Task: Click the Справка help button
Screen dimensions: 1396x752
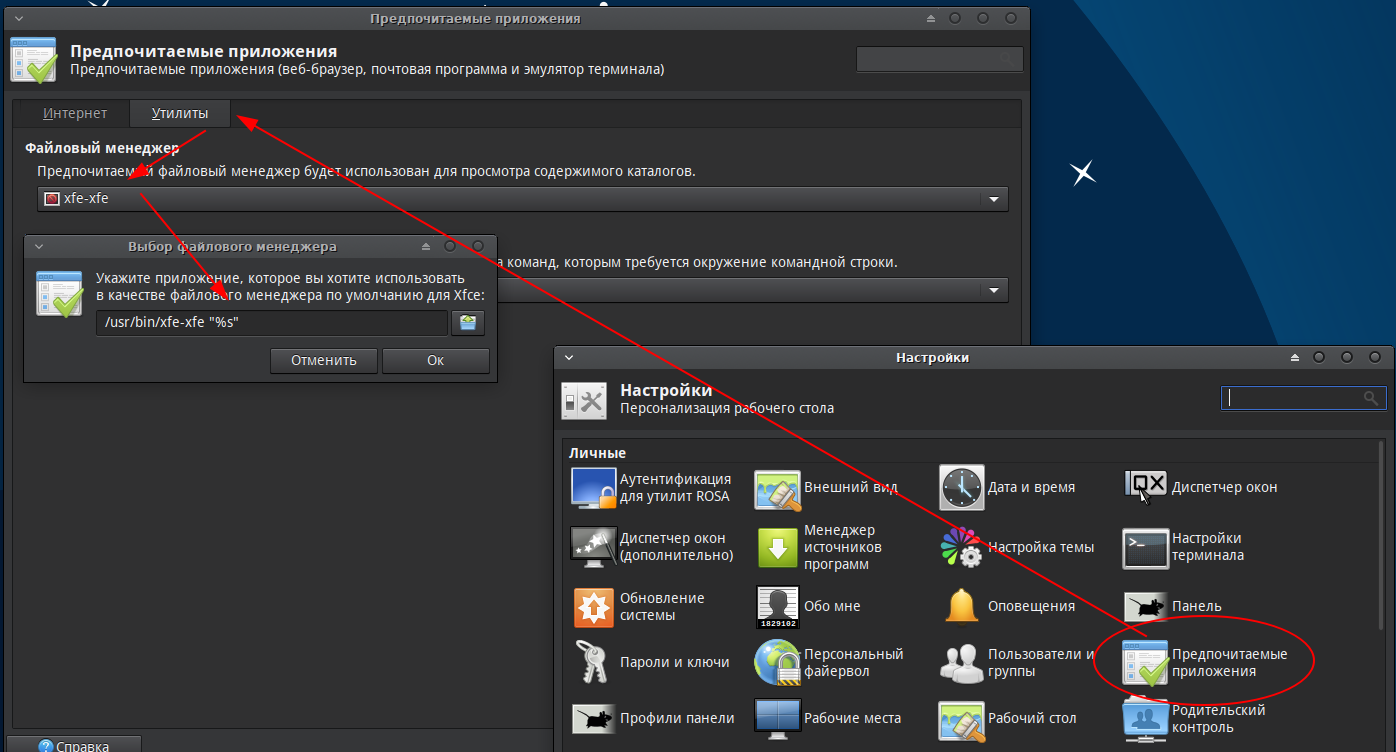Action: coord(74,745)
